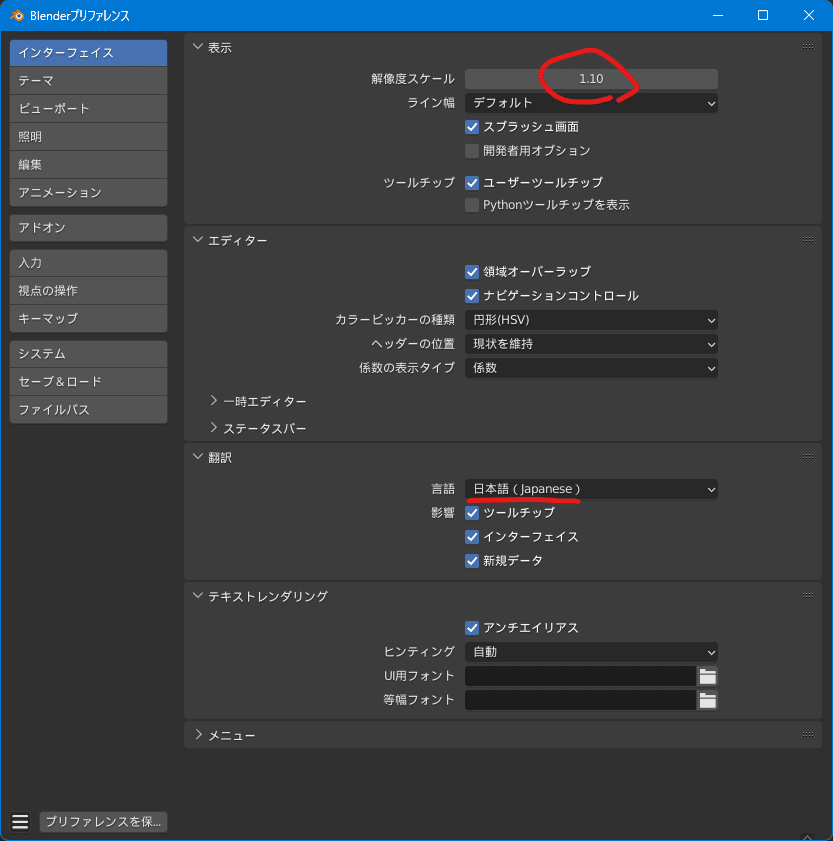Open 入力 category
Screen dimensions: 833x841
click(x=89, y=263)
